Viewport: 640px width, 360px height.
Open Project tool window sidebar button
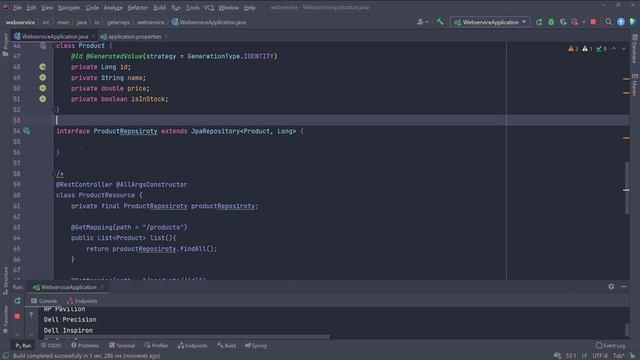coord(5,45)
